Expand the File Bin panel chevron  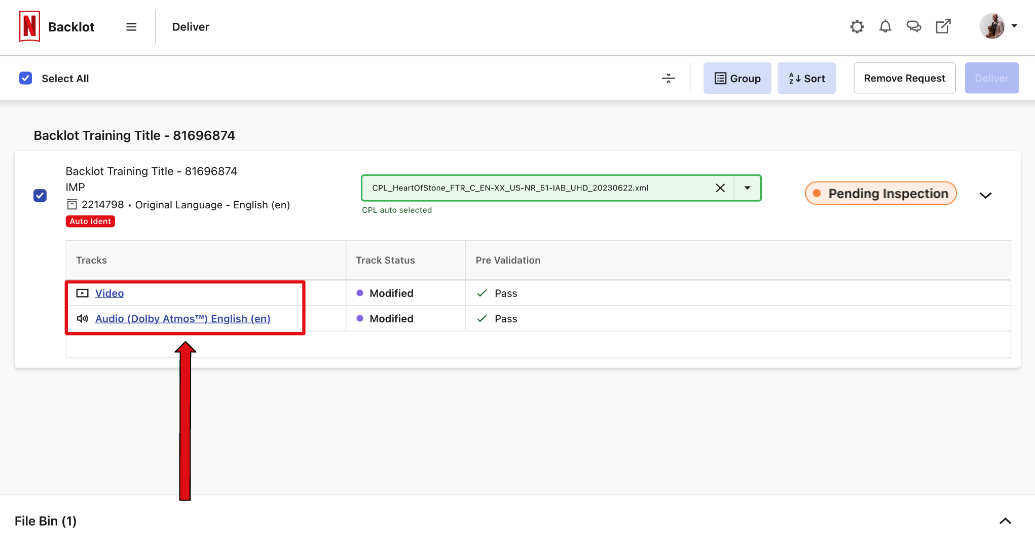pos(1005,521)
